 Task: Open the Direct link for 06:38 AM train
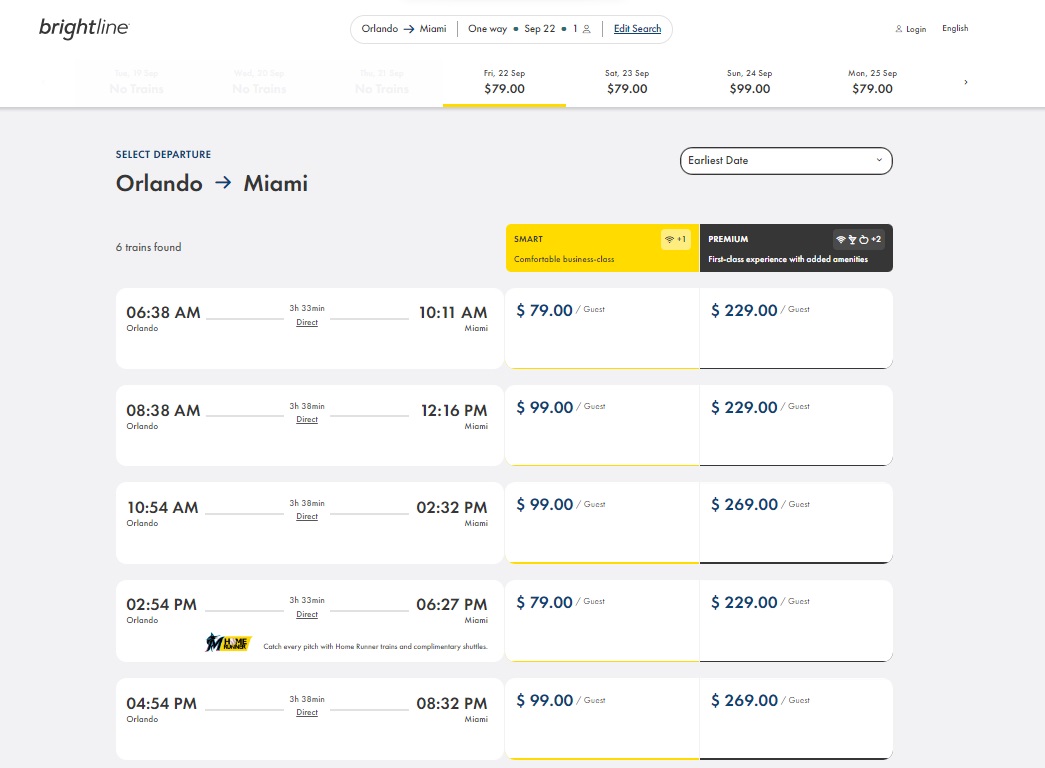pos(307,322)
